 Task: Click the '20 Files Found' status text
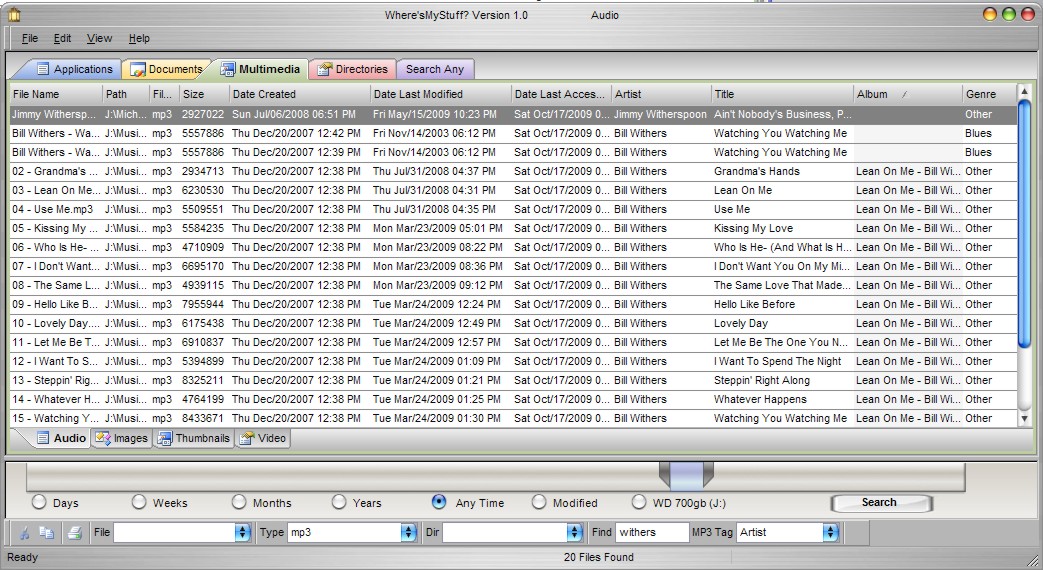pyautogui.click(x=599, y=557)
